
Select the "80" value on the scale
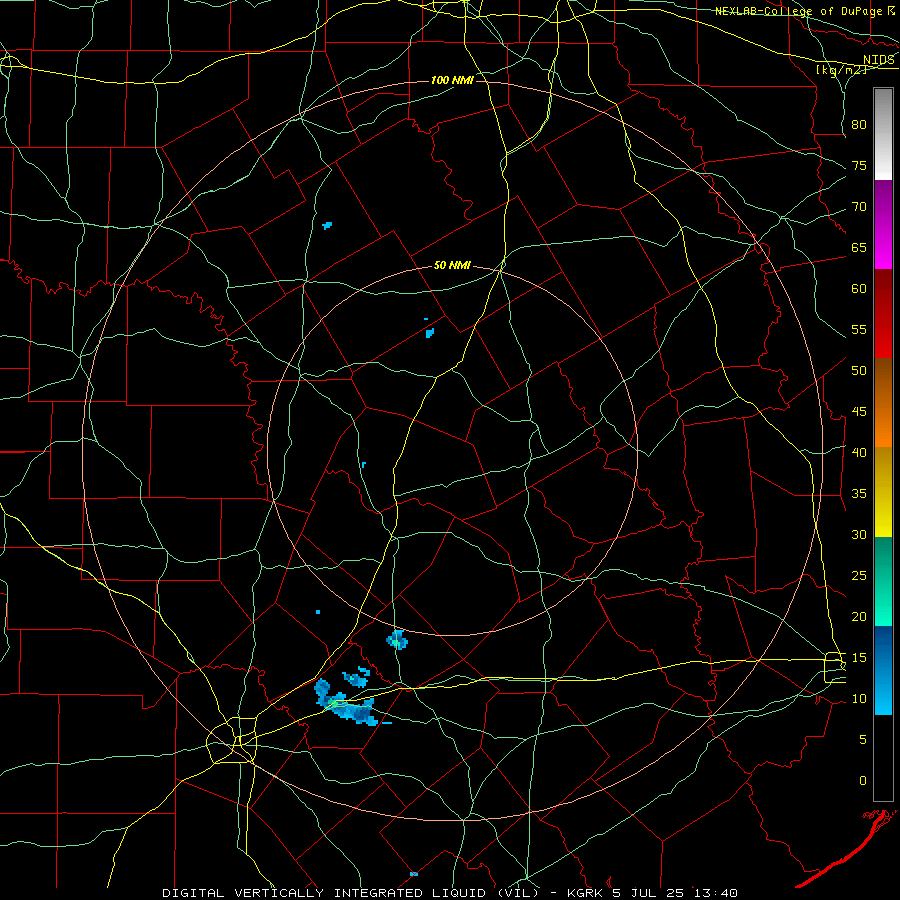coord(859,125)
